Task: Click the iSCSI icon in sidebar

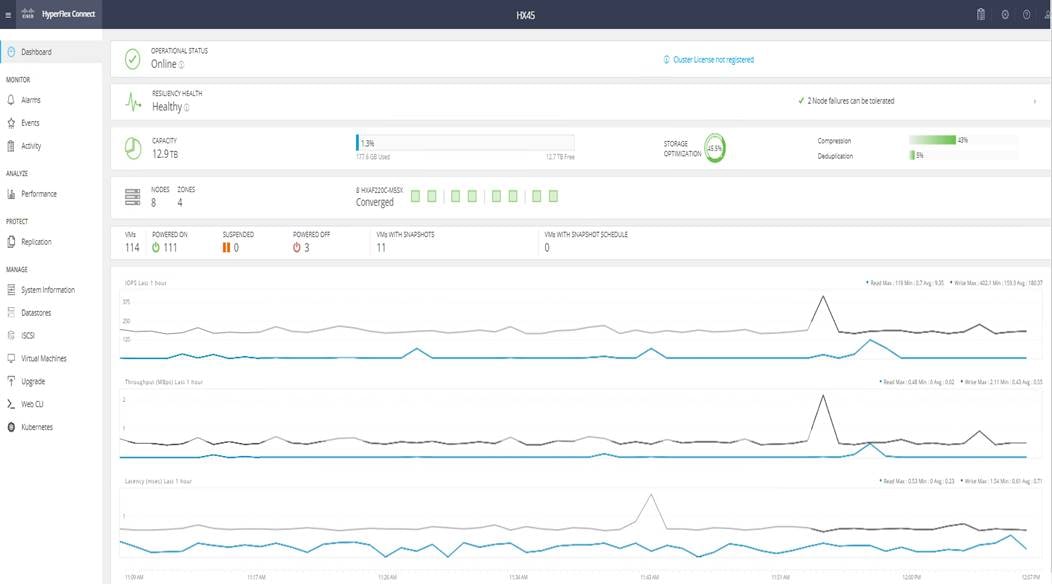Action: tap(11, 336)
